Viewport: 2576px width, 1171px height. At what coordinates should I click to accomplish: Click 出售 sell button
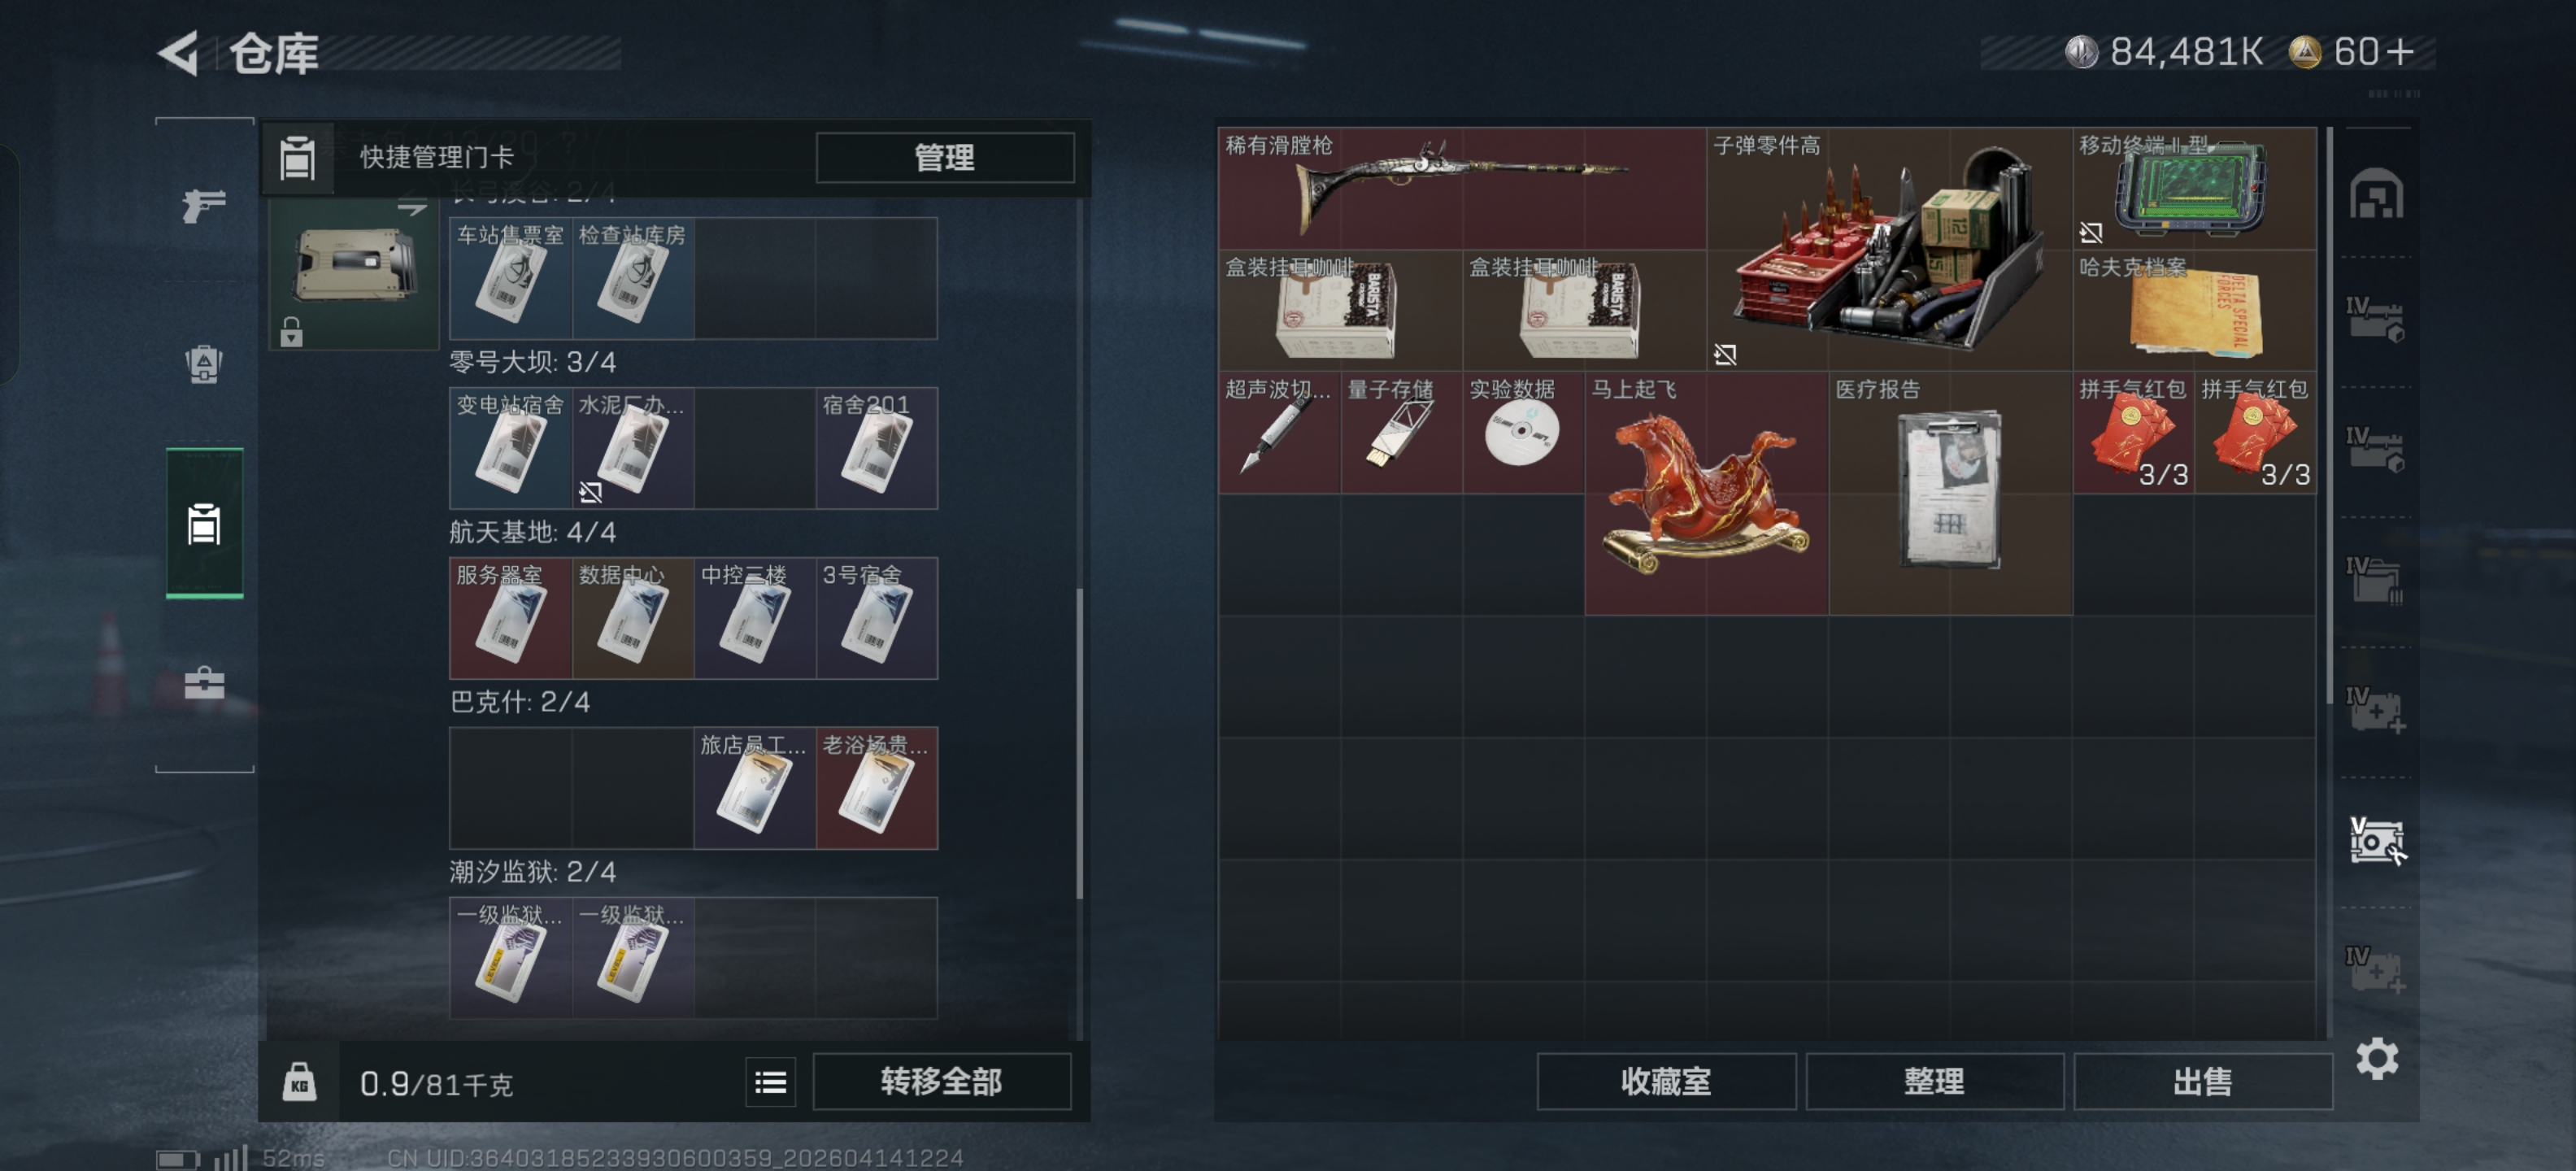click(x=2203, y=1081)
